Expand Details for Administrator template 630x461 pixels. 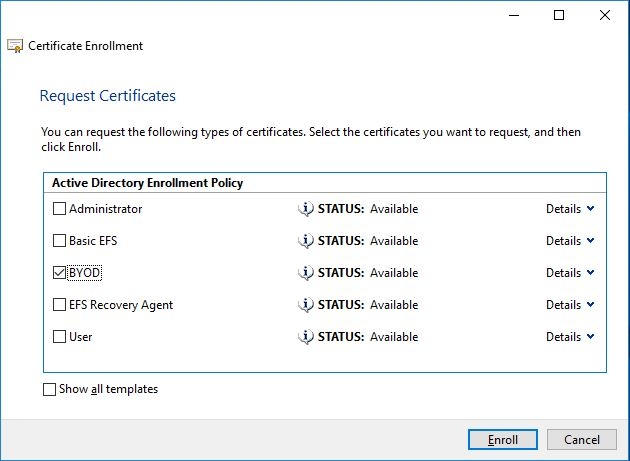(x=570, y=209)
